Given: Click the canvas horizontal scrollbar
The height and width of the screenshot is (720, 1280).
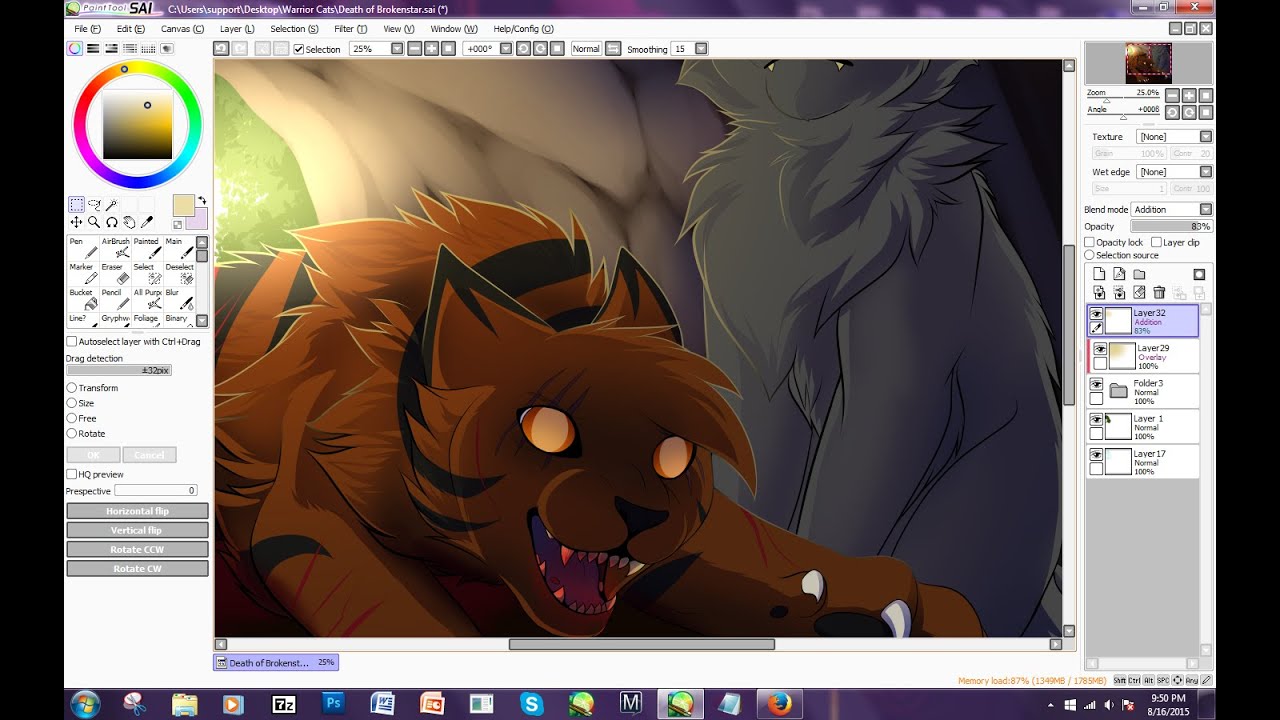Looking at the screenshot, I should tap(641, 644).
